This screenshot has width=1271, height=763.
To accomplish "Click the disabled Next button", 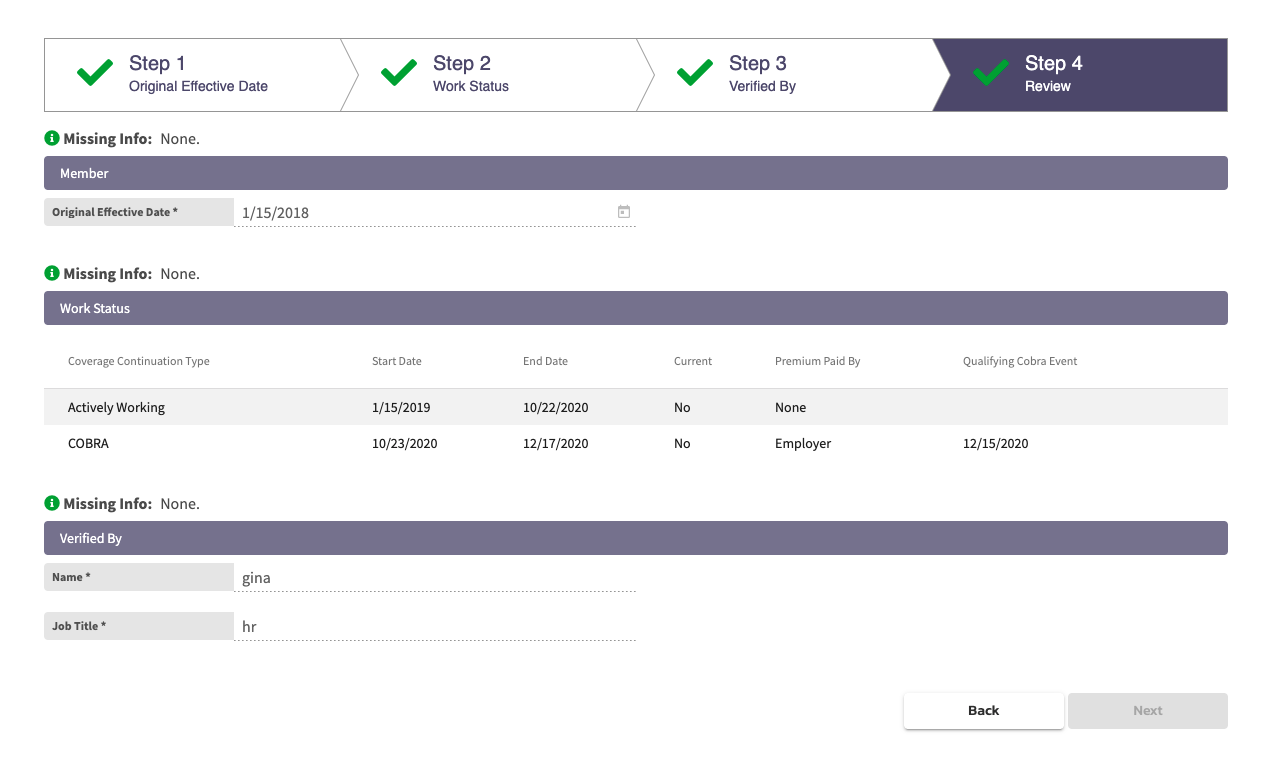I will point(1147,710).
